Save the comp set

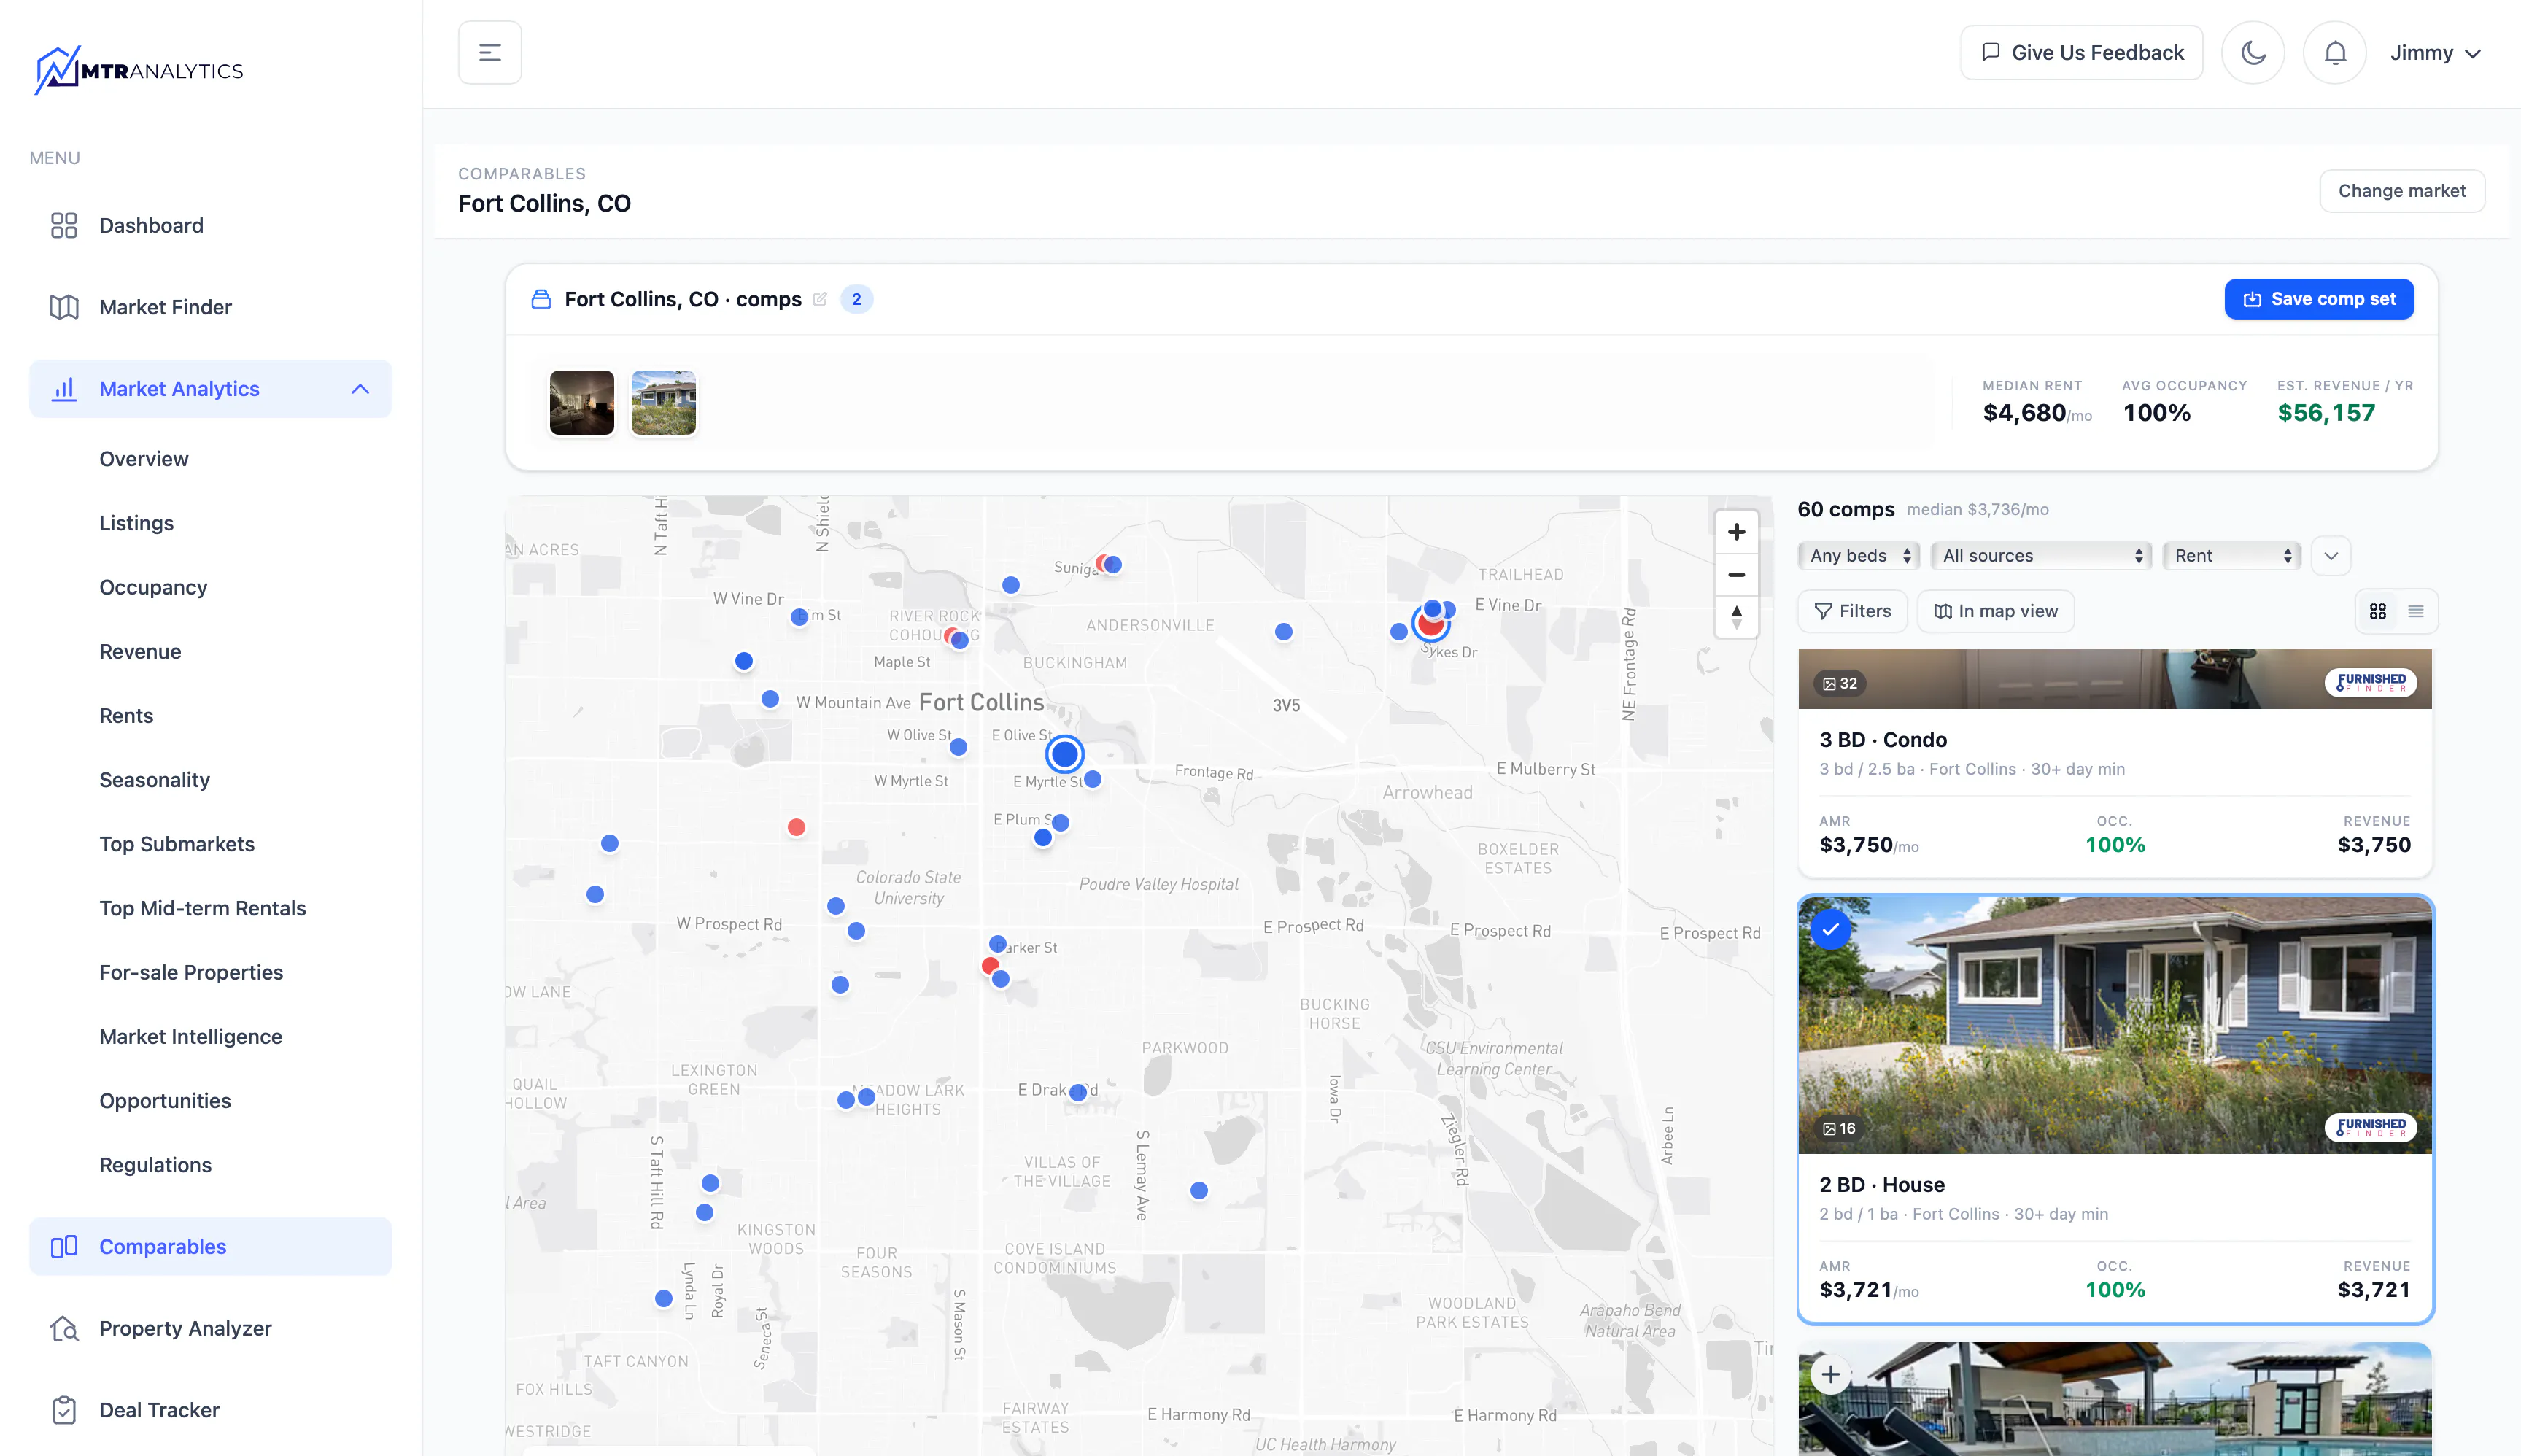pos(2318,299)
